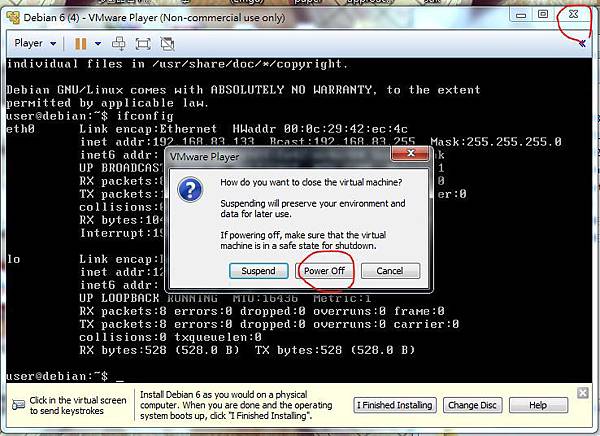
Task: Click the 'lo' interface name in terminal
Action: (13, 259)
